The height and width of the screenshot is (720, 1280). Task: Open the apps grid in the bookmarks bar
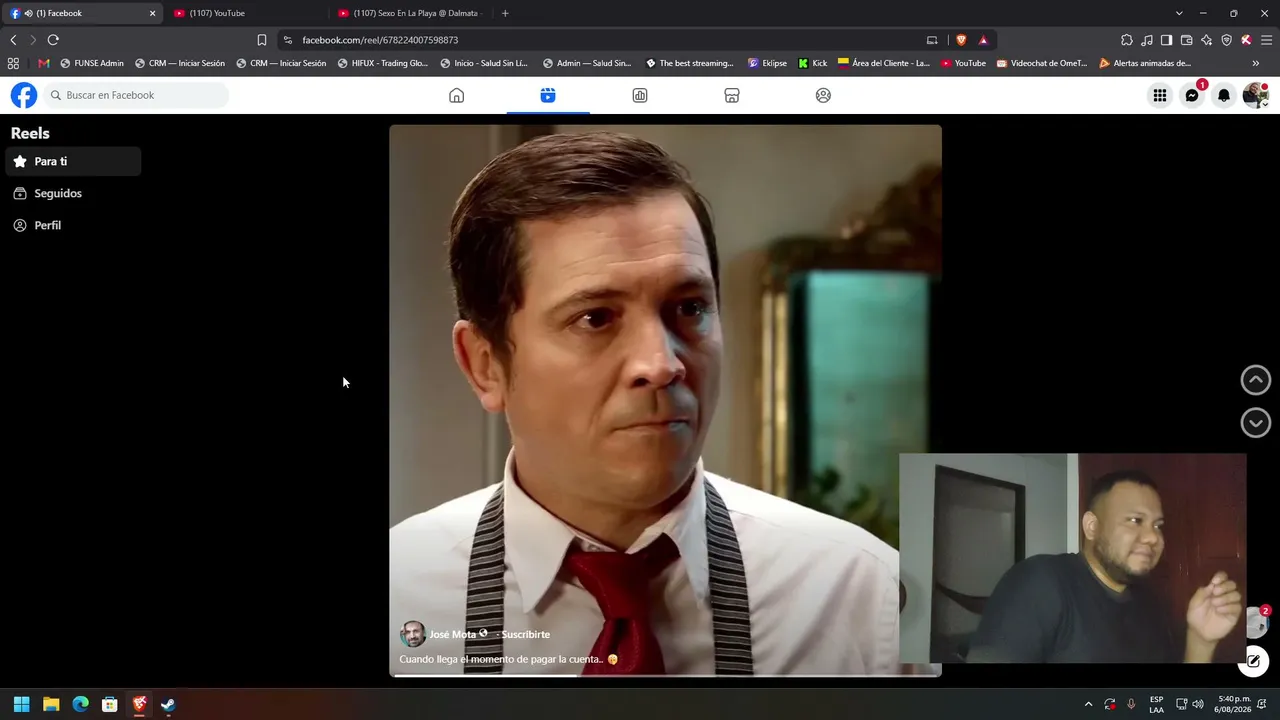pos(13,63)
